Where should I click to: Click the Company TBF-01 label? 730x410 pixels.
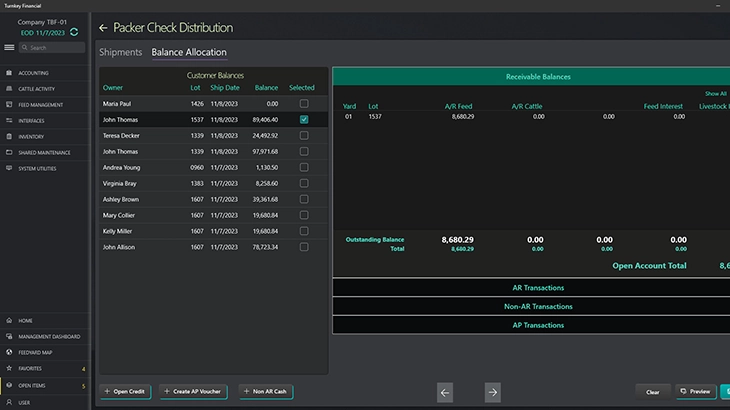point(42,22)
